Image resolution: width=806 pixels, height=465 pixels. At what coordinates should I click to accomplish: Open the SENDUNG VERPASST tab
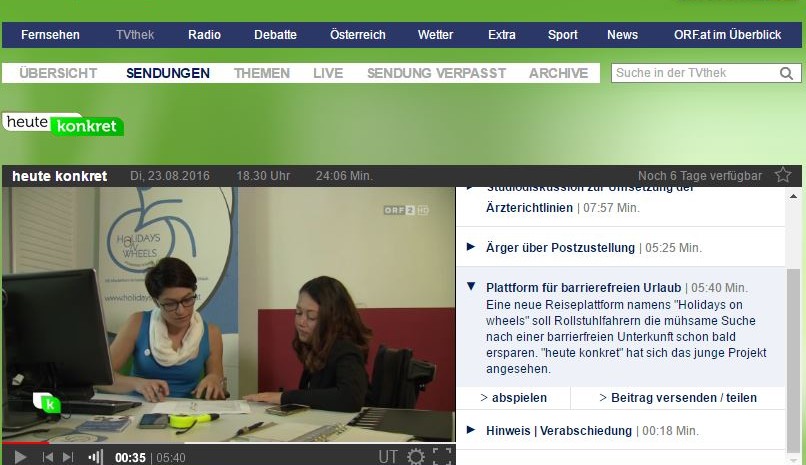coord(436,73)
